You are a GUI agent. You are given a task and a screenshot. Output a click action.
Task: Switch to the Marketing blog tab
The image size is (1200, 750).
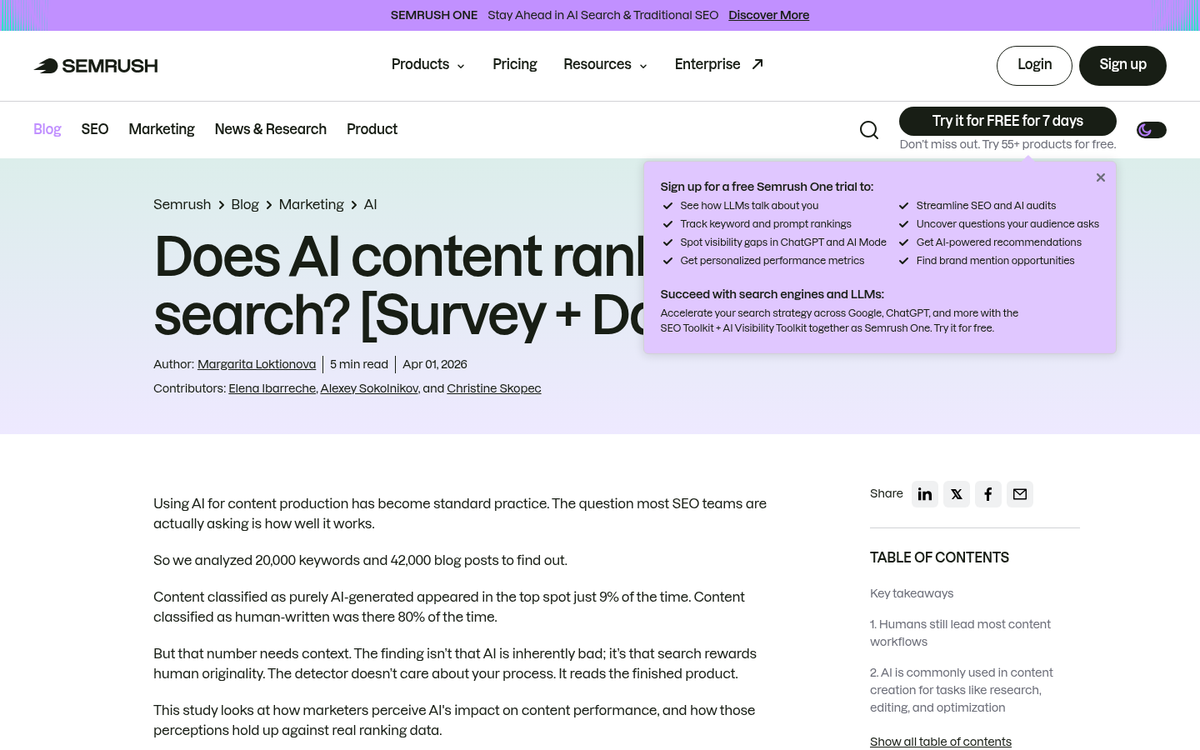tap(161, 129)
